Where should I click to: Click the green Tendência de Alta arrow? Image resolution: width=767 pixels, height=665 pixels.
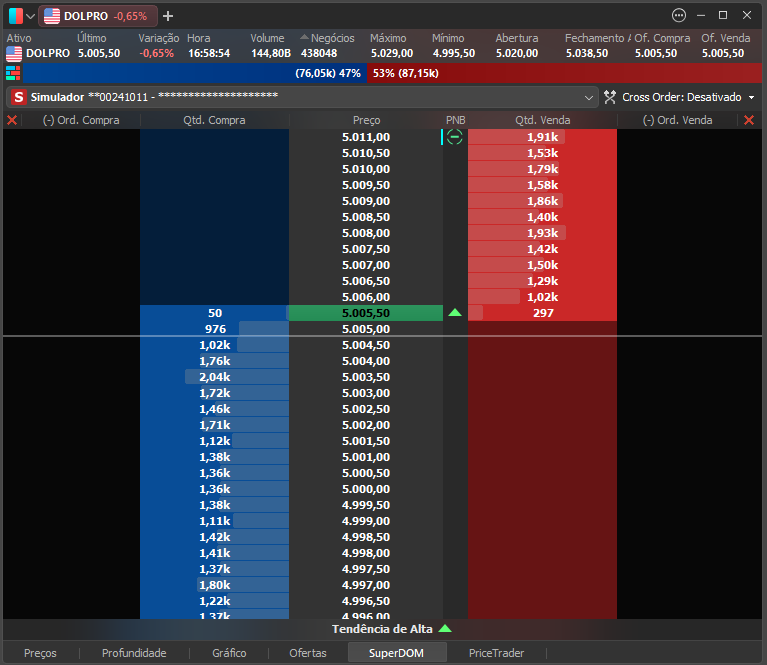click(x=445, y=628)
